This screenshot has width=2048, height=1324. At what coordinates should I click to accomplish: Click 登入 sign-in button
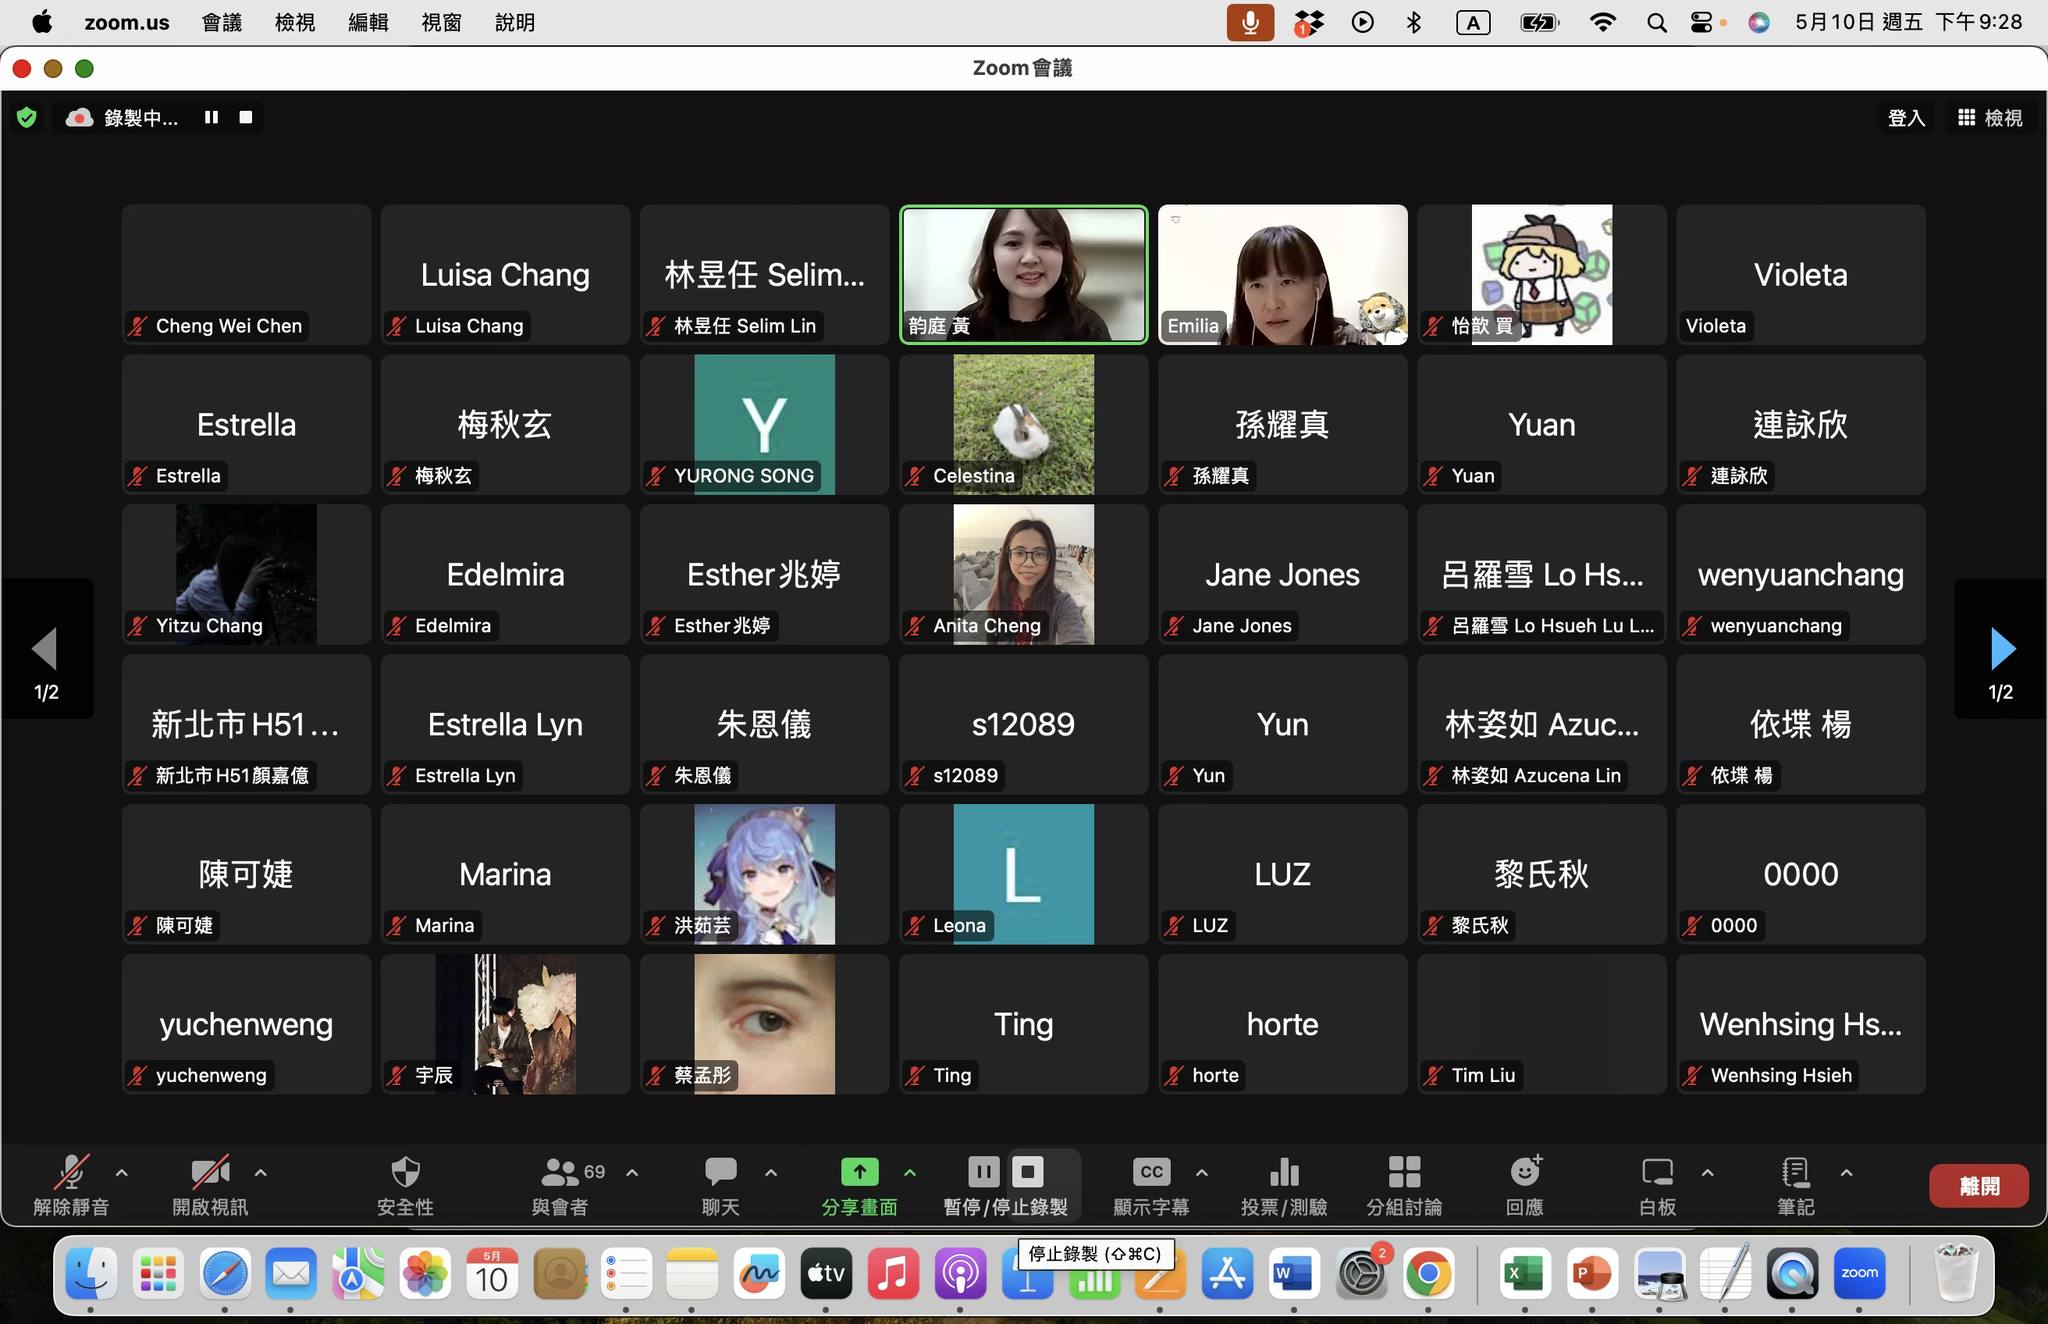coord(1906,118)
